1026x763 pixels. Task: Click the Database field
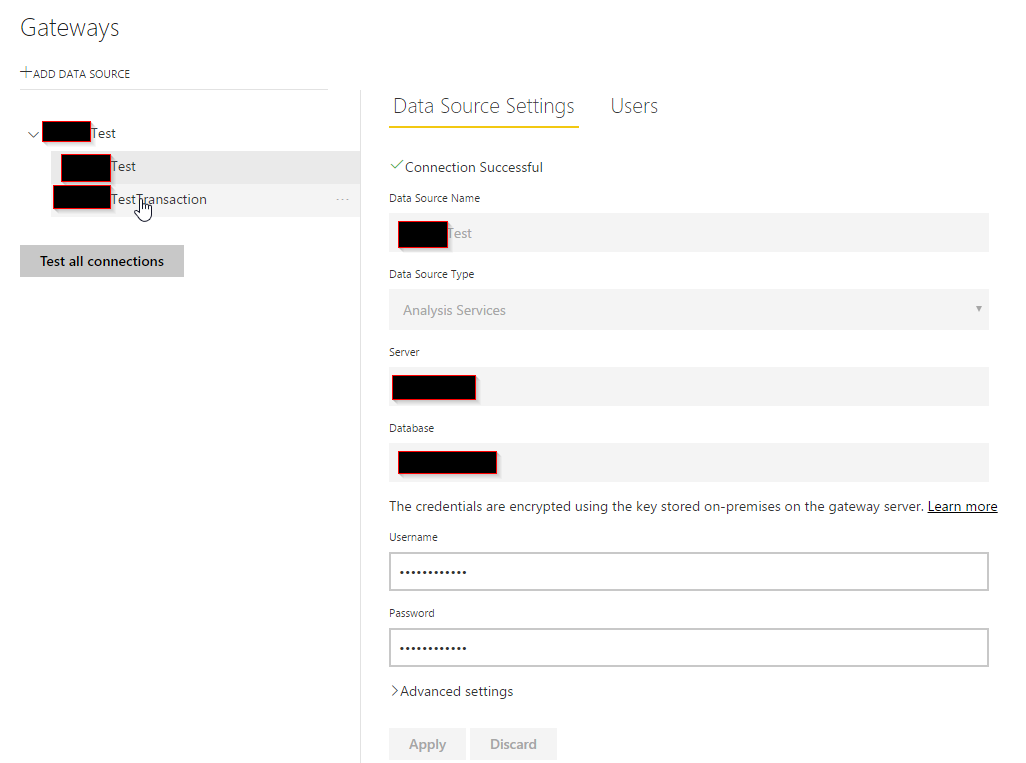tap(688, 463)
